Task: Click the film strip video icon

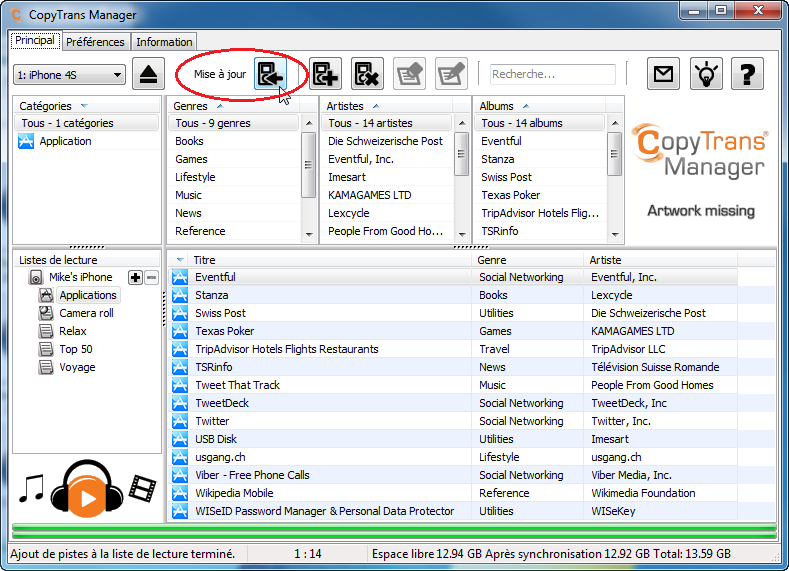Action: tap(143, 489)
